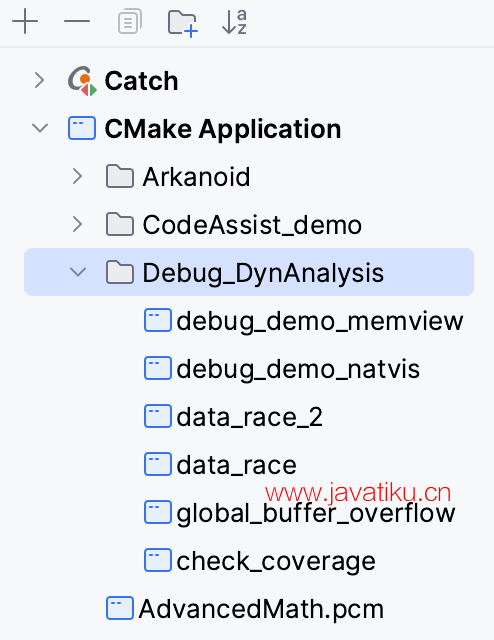This screenshot has height=640, width=494.
Task: Select the debug_demo_natvis configuration
Action: click(x=282, y=368)
